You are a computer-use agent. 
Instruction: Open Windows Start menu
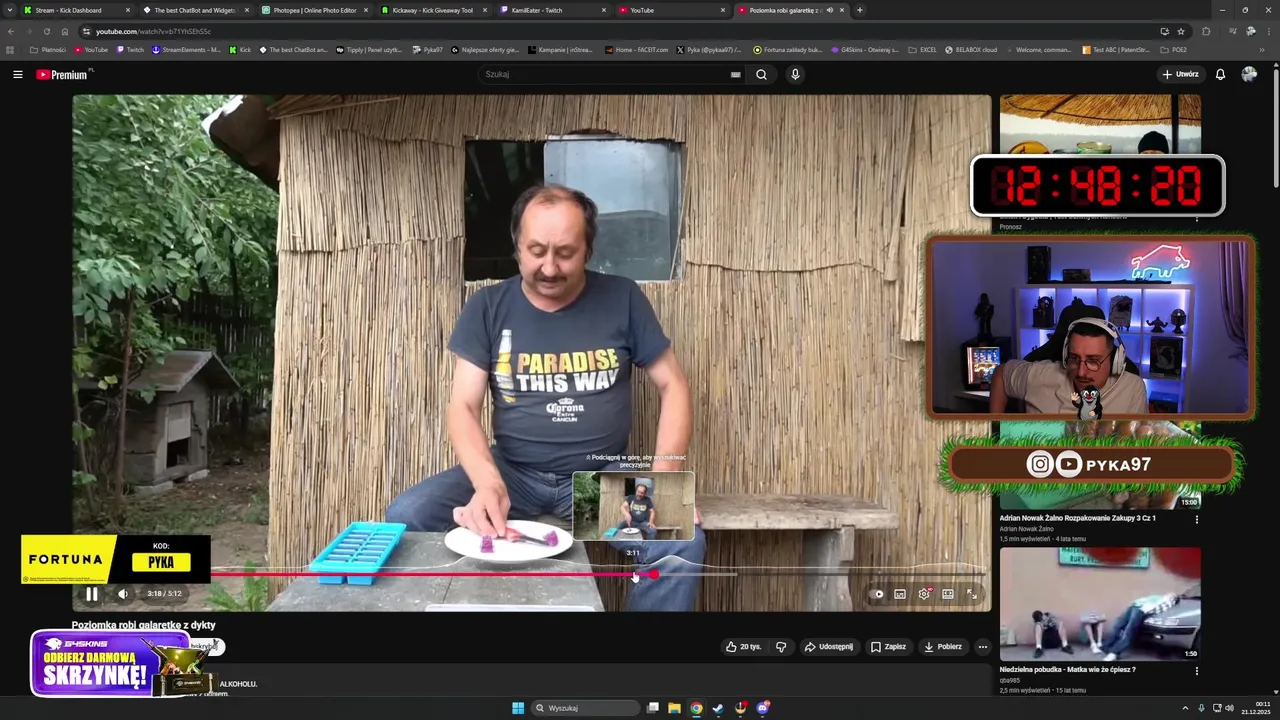[518, 708]
